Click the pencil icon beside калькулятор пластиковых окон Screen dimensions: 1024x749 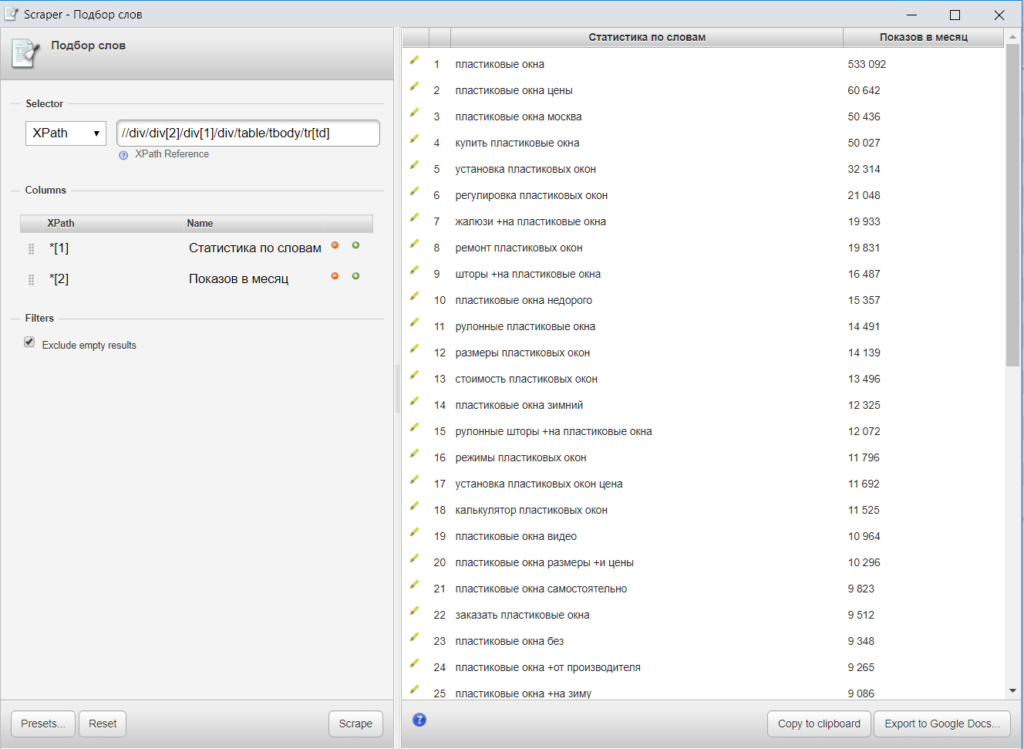tap(414, 506)
